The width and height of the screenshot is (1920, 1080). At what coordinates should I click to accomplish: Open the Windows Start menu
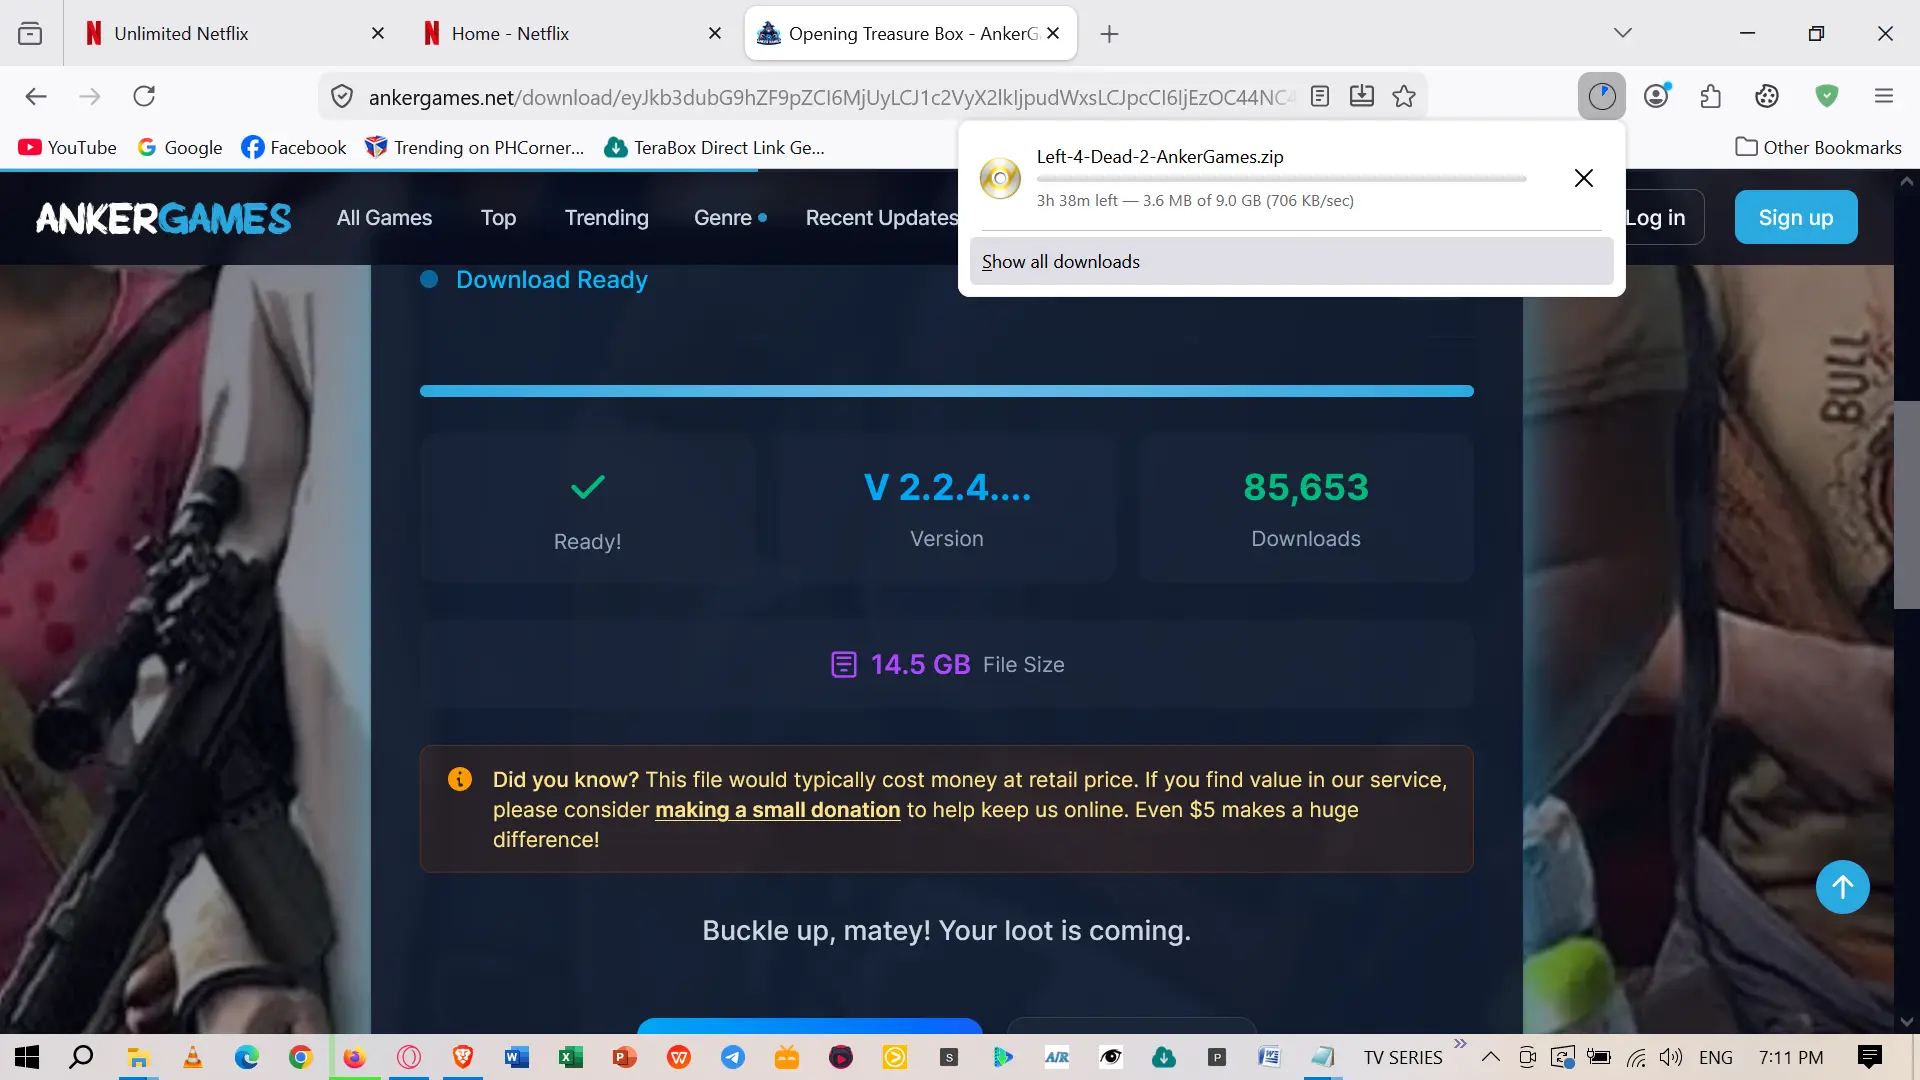(x=27, y=1057)
